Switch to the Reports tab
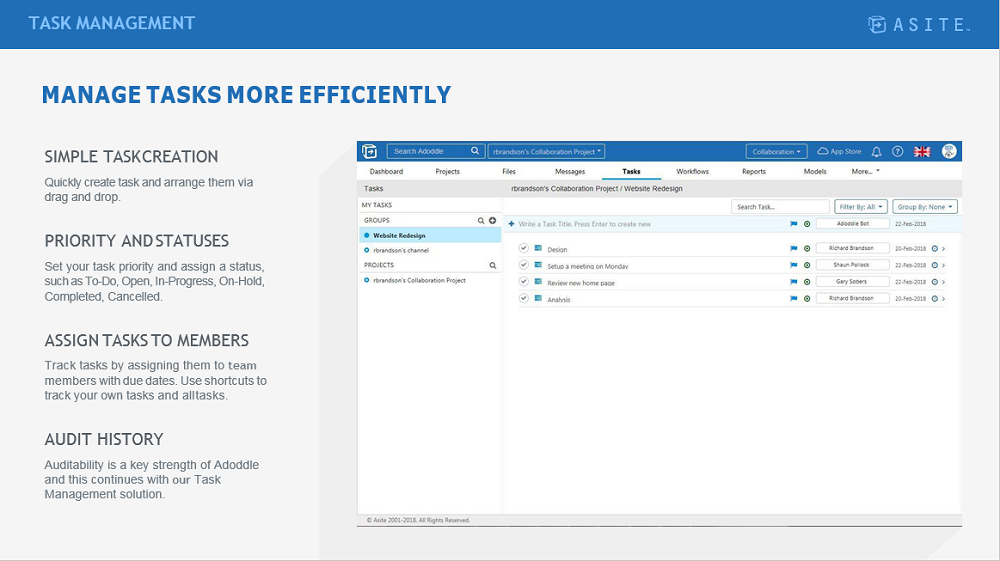Screen dimensions: 1000x561 pos(753,171)
